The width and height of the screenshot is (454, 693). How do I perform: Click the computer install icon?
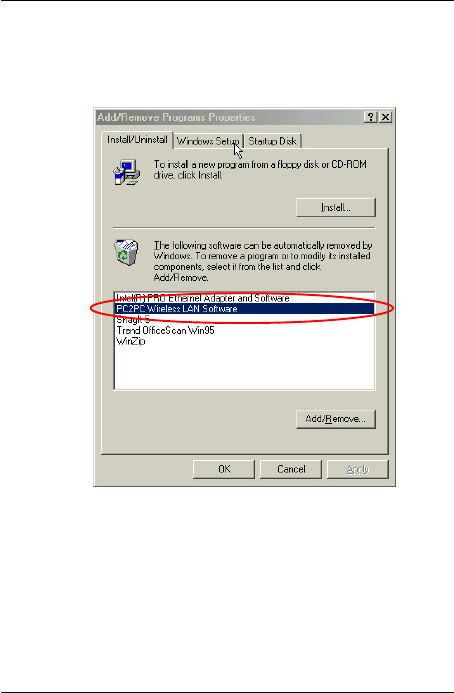pos(127,172)
